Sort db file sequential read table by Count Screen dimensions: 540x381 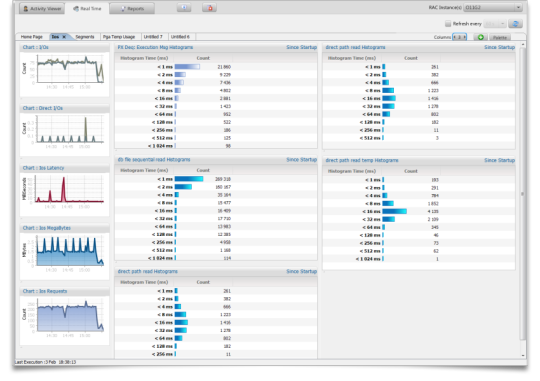203,171
